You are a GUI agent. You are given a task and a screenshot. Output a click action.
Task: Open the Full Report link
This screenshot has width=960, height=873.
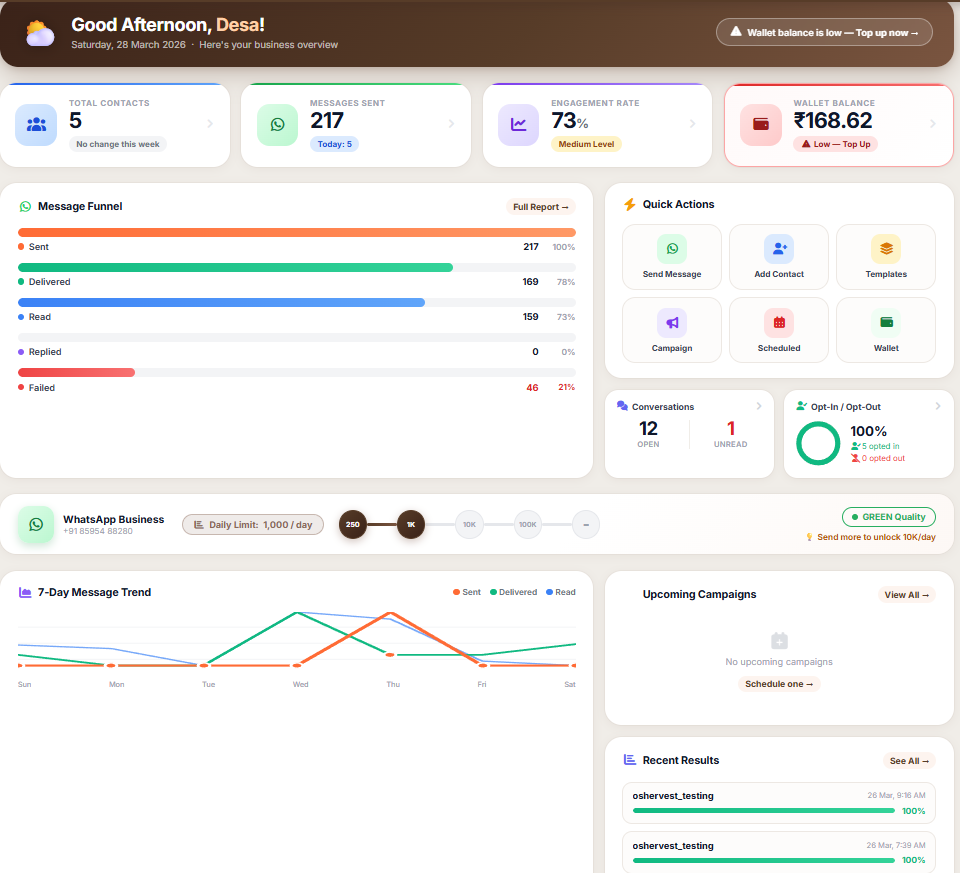(x=541, y=207)
